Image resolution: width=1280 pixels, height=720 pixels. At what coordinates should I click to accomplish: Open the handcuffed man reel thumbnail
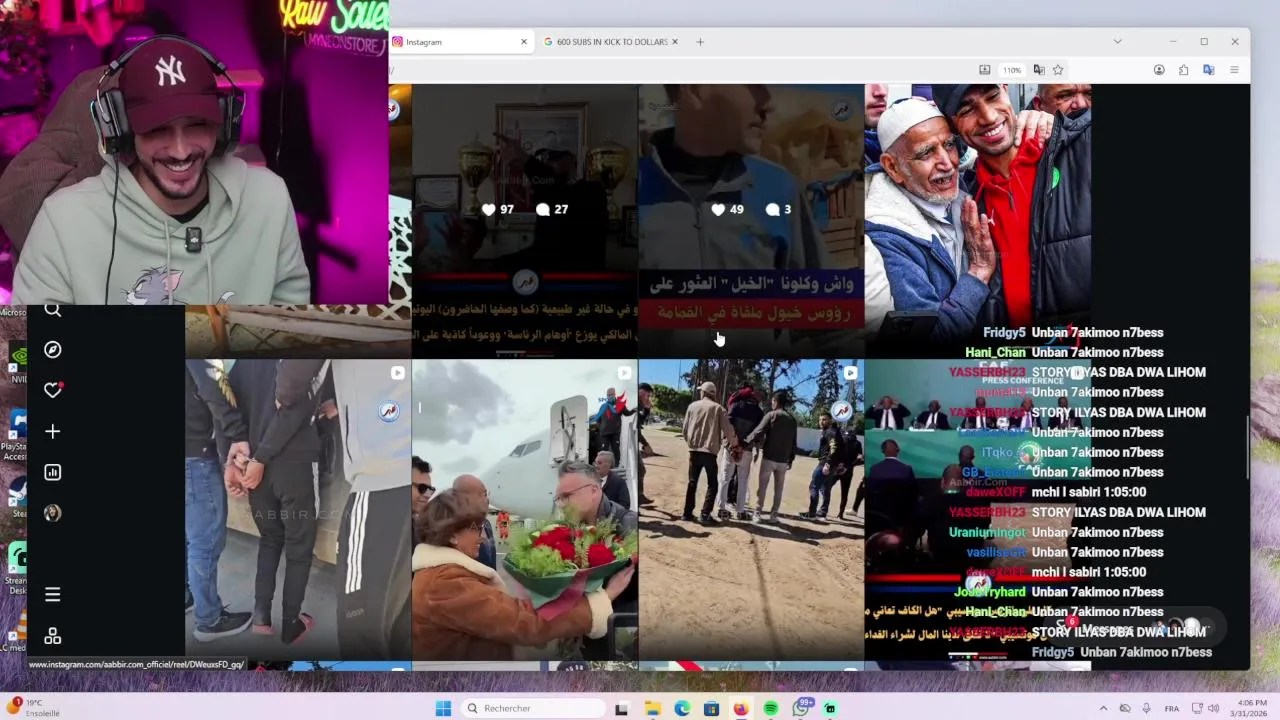point(298,509)
